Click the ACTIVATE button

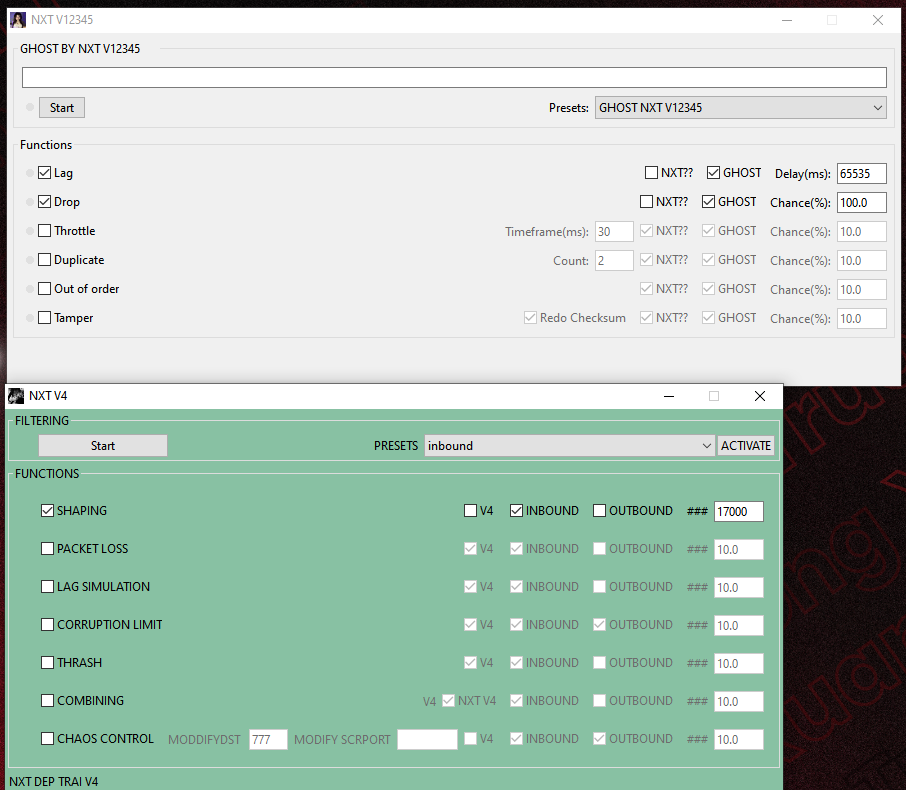click(745, 446)
